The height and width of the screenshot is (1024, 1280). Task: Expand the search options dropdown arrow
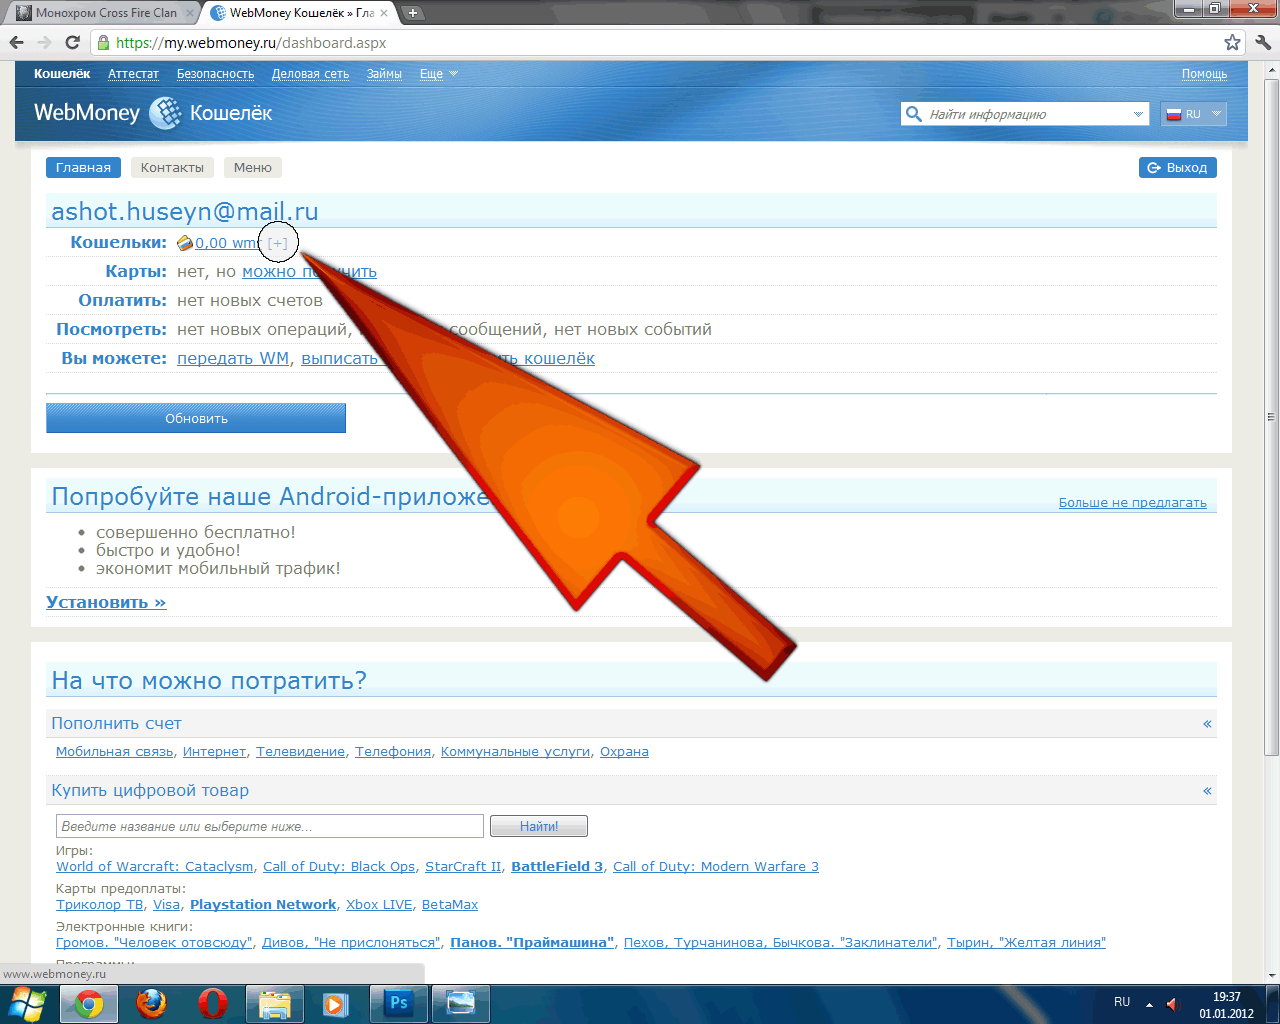(1138, 114)
